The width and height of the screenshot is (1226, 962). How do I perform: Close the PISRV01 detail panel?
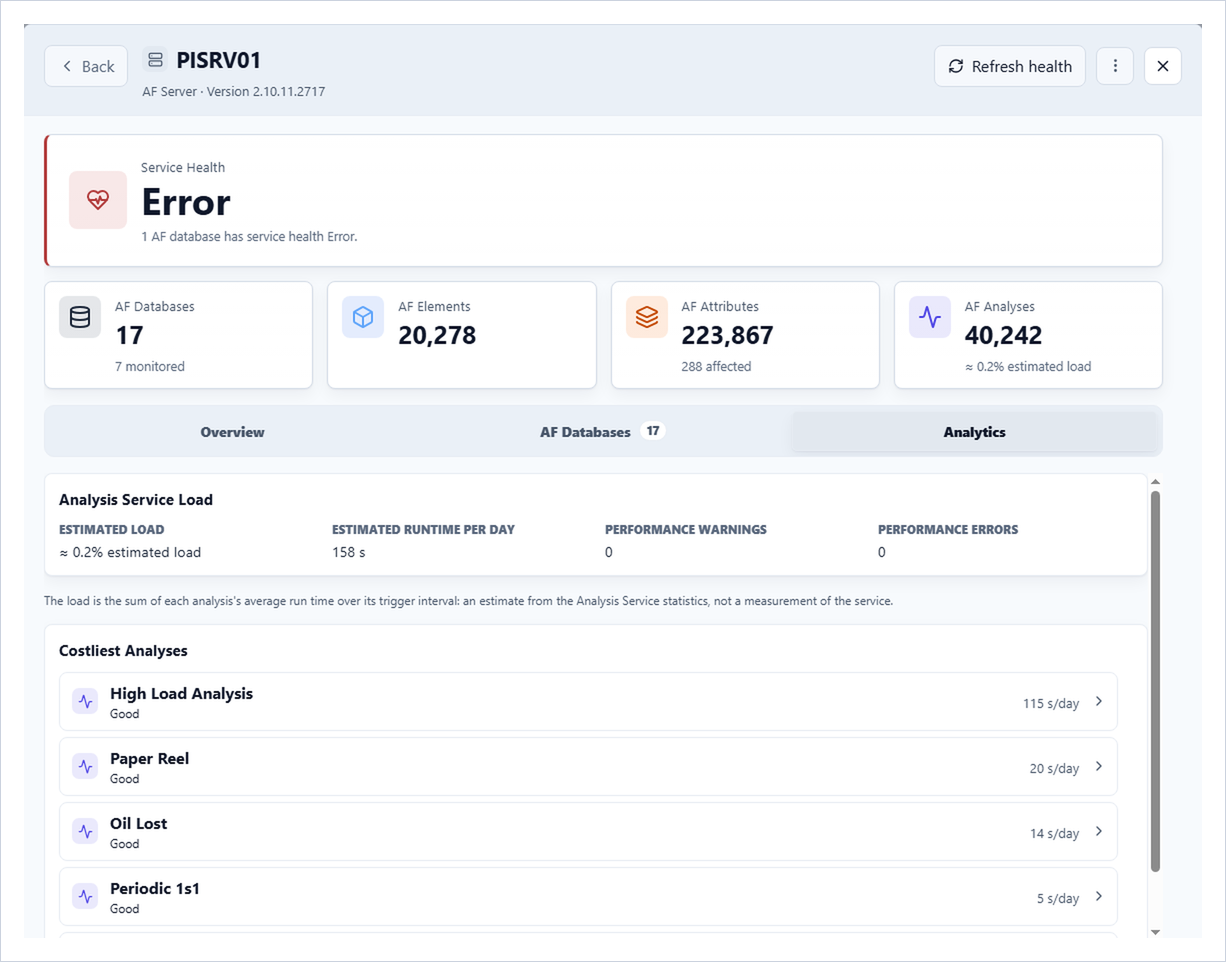click(1163, 66)
